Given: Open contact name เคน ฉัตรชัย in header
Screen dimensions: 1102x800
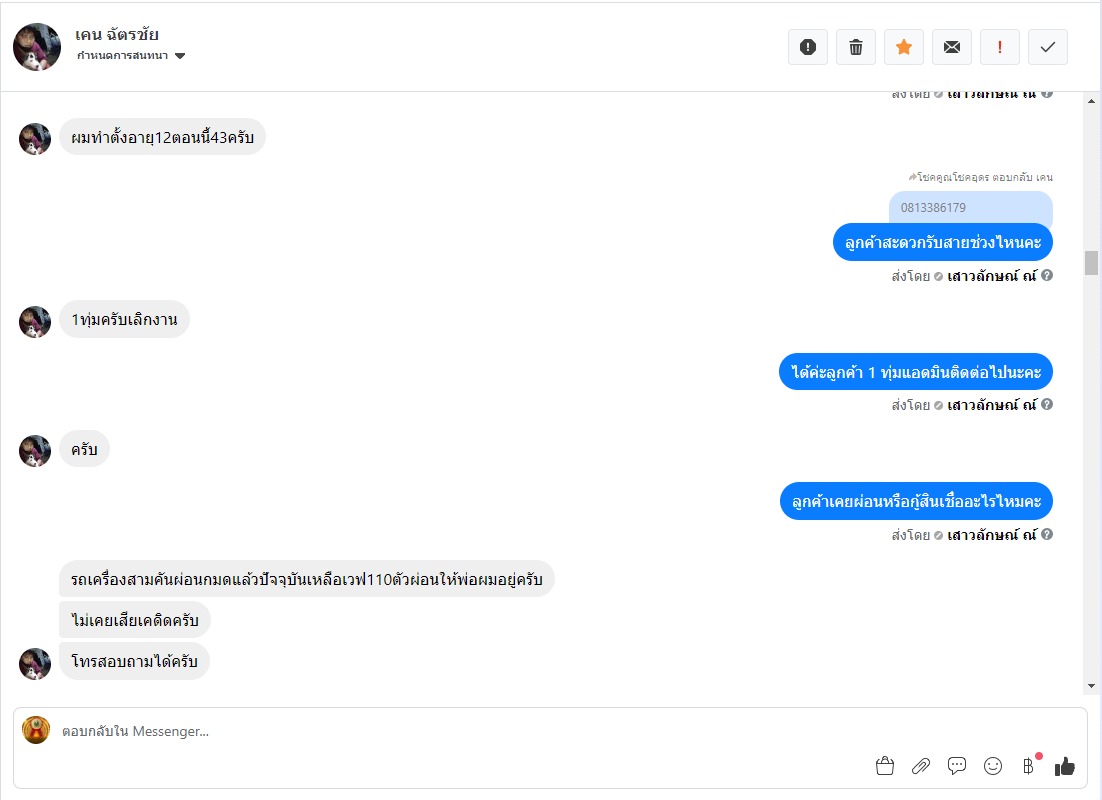Looking at the screenshot, I should [x=117, y=34].
